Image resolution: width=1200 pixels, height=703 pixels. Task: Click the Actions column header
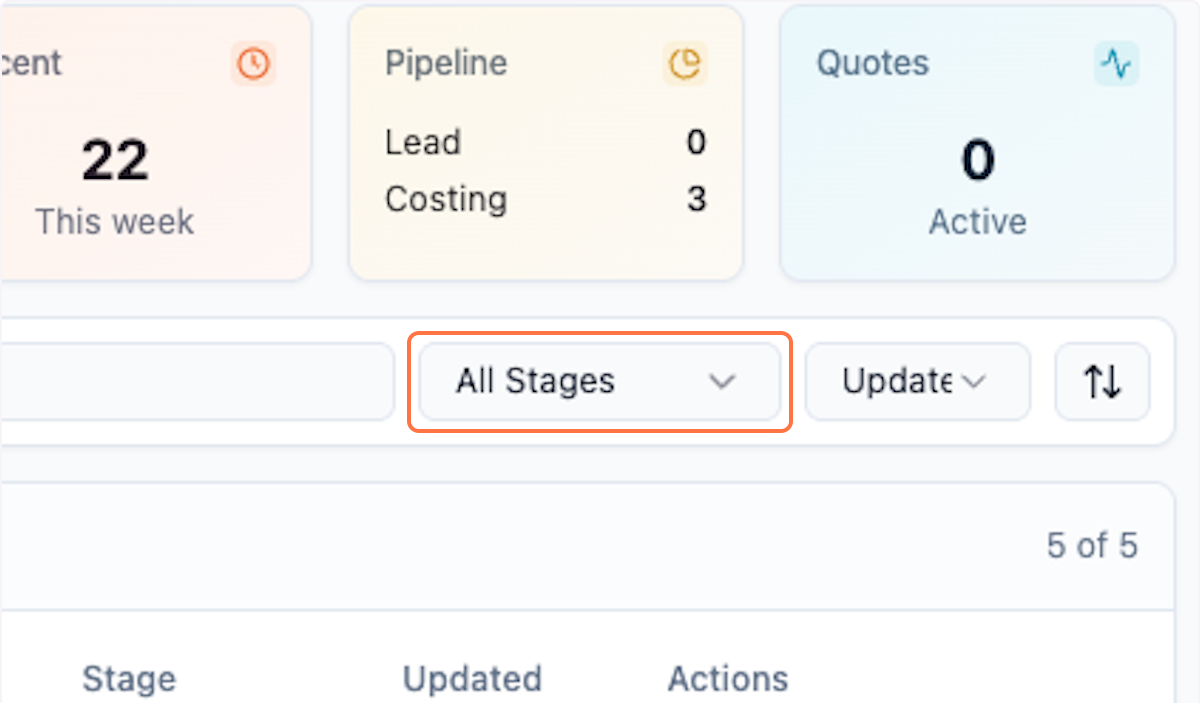pyautogui.click(x=728, y=679)
